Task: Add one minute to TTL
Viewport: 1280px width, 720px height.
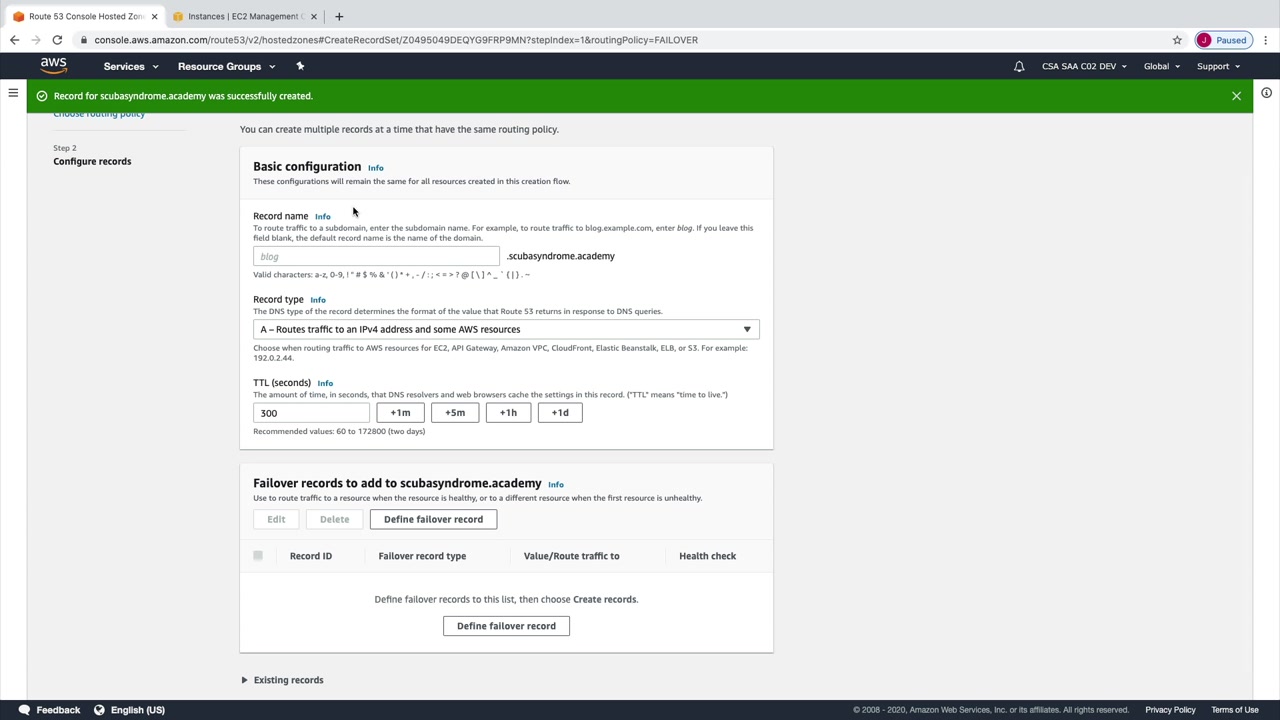Action: (400, 413)
